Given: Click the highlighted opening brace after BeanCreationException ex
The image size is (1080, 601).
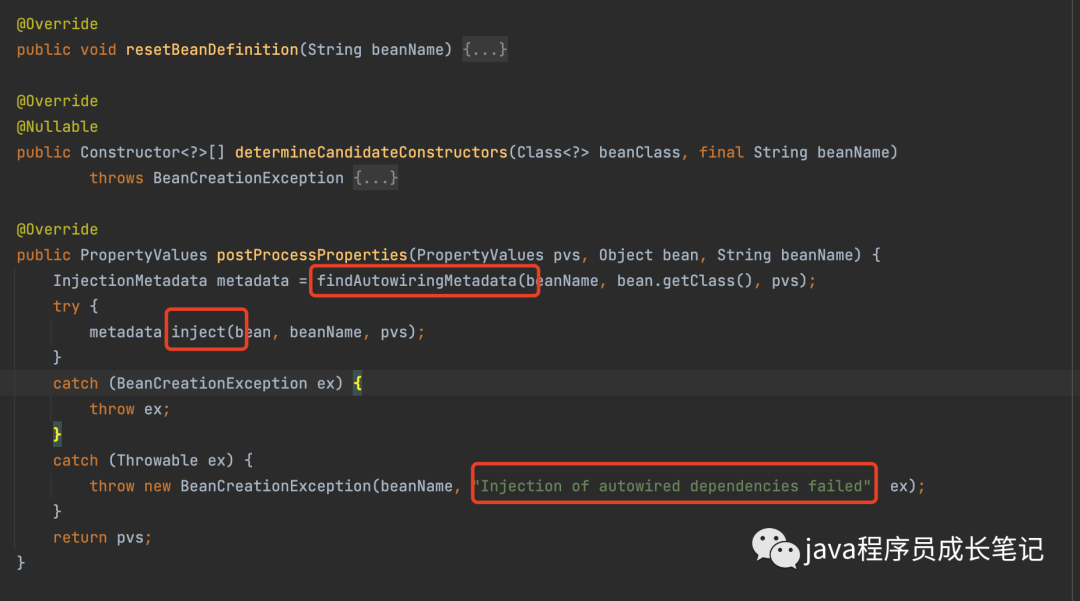Looking at the screenshot, I should pyautogui.click(x=357, y=384).
